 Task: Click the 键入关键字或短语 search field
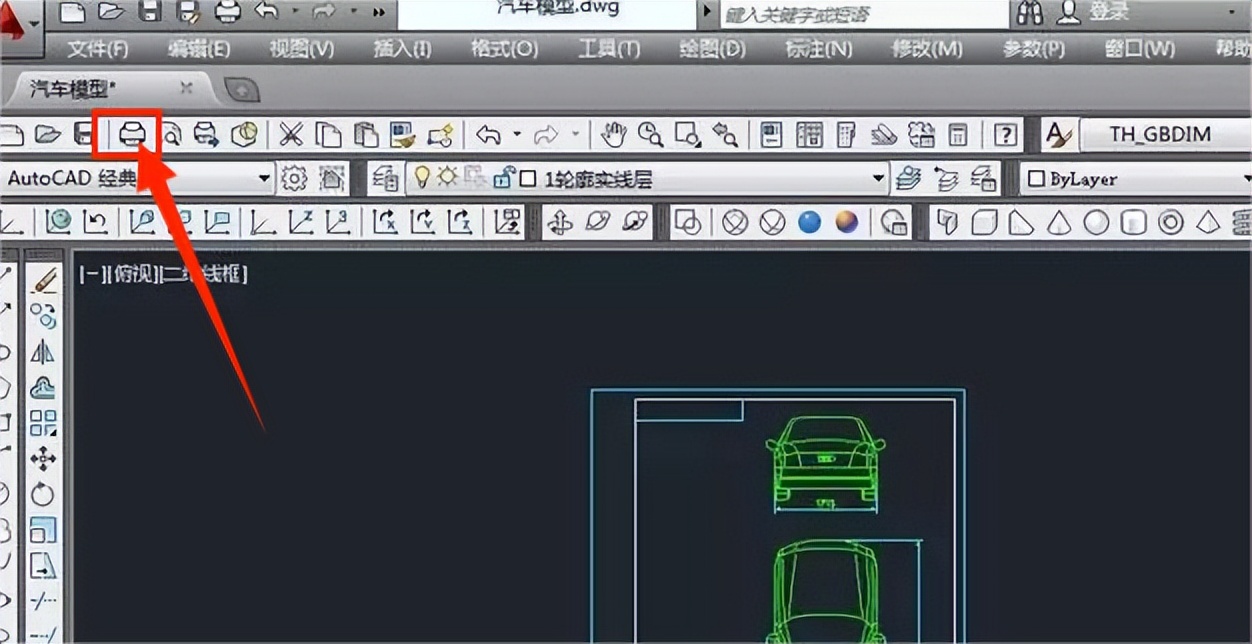pyautogui.click(x=820, y=12)
